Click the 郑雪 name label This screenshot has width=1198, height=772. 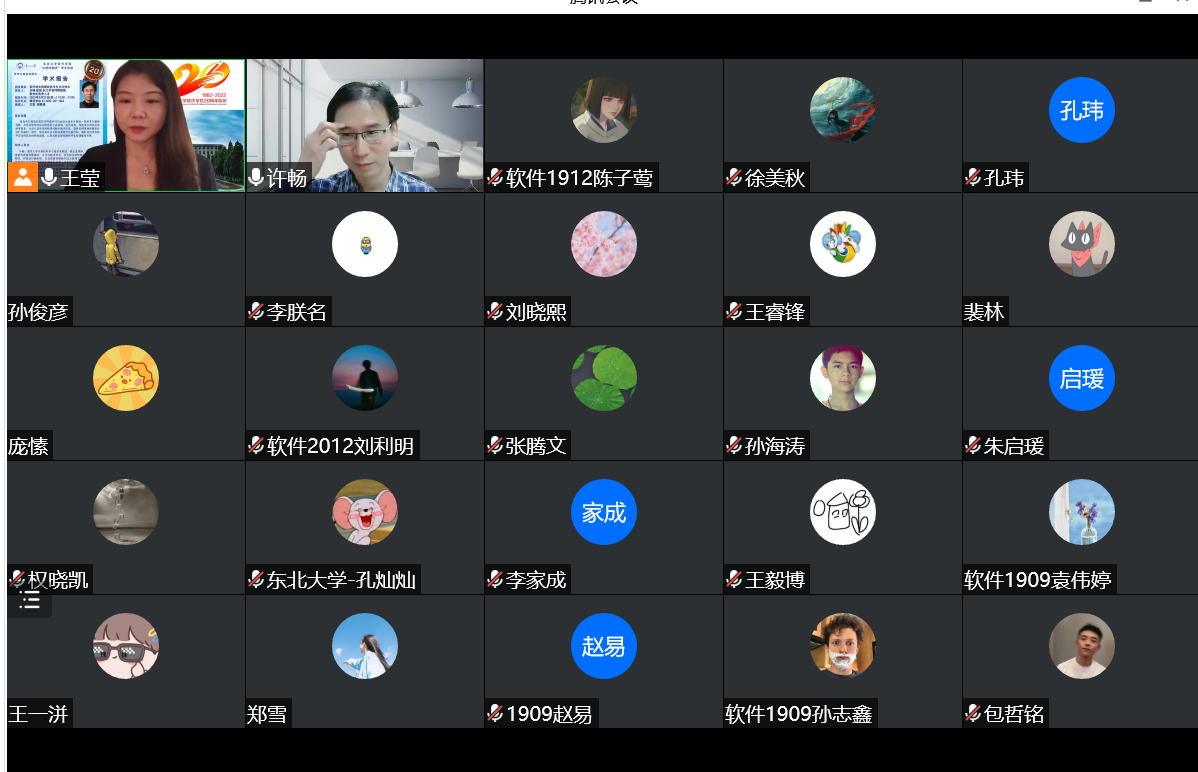(x=267, y=714)
